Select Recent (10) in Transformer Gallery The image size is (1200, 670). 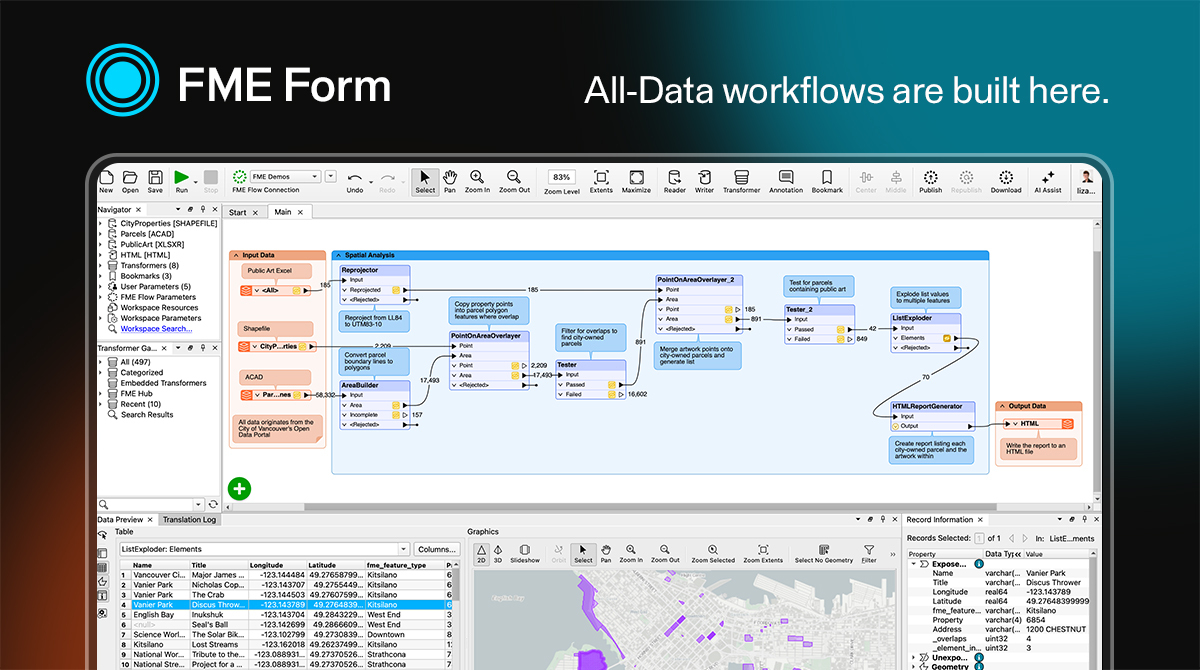(141, 404)
